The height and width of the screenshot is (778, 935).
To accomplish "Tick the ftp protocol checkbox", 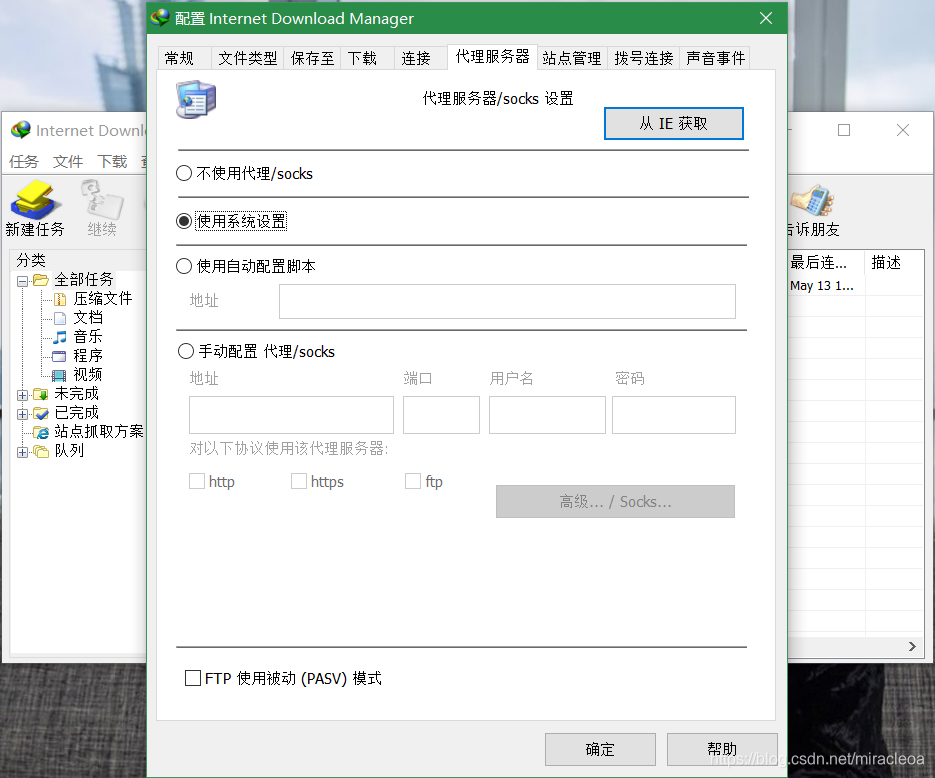I will click(x=413, y=481).
